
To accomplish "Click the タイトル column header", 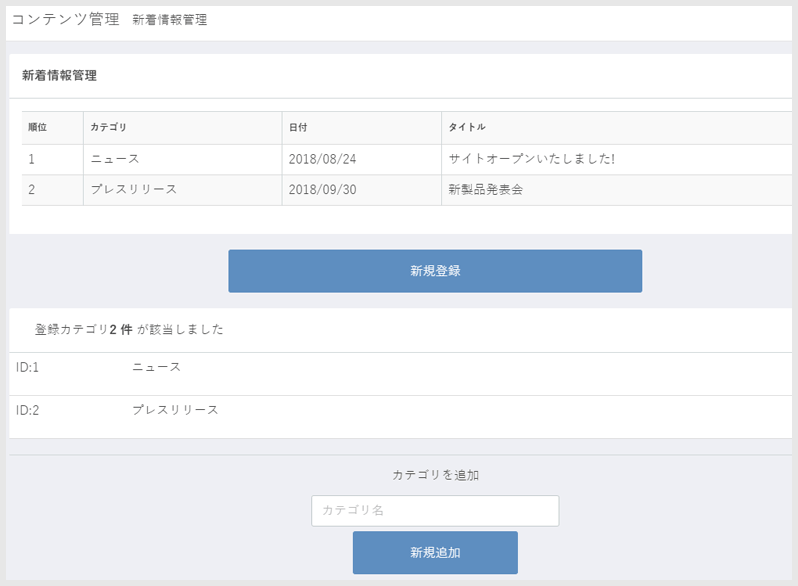I will pos(467,127).
